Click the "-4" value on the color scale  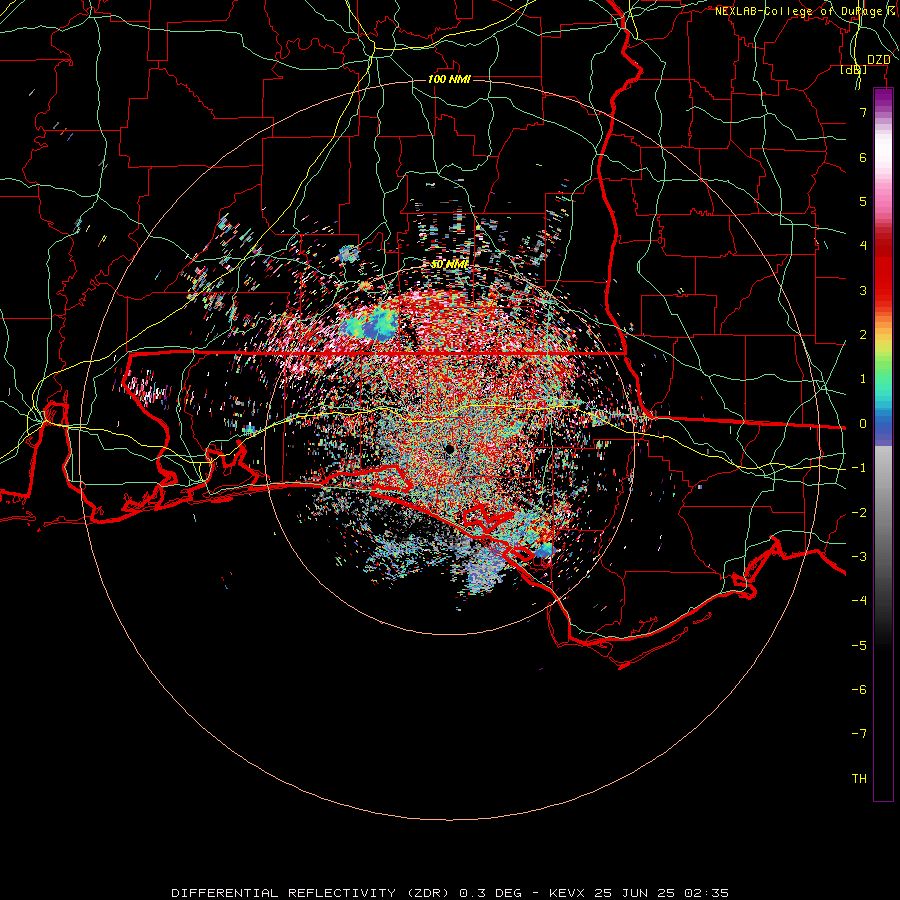[859, 601]
